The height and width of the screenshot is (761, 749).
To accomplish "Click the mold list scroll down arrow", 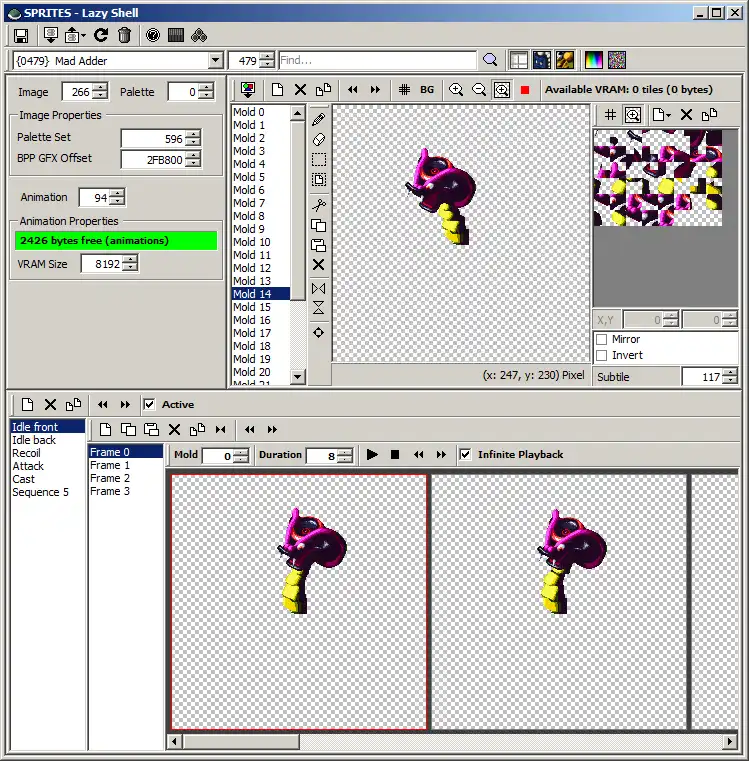I will click(x=298, y=376).
